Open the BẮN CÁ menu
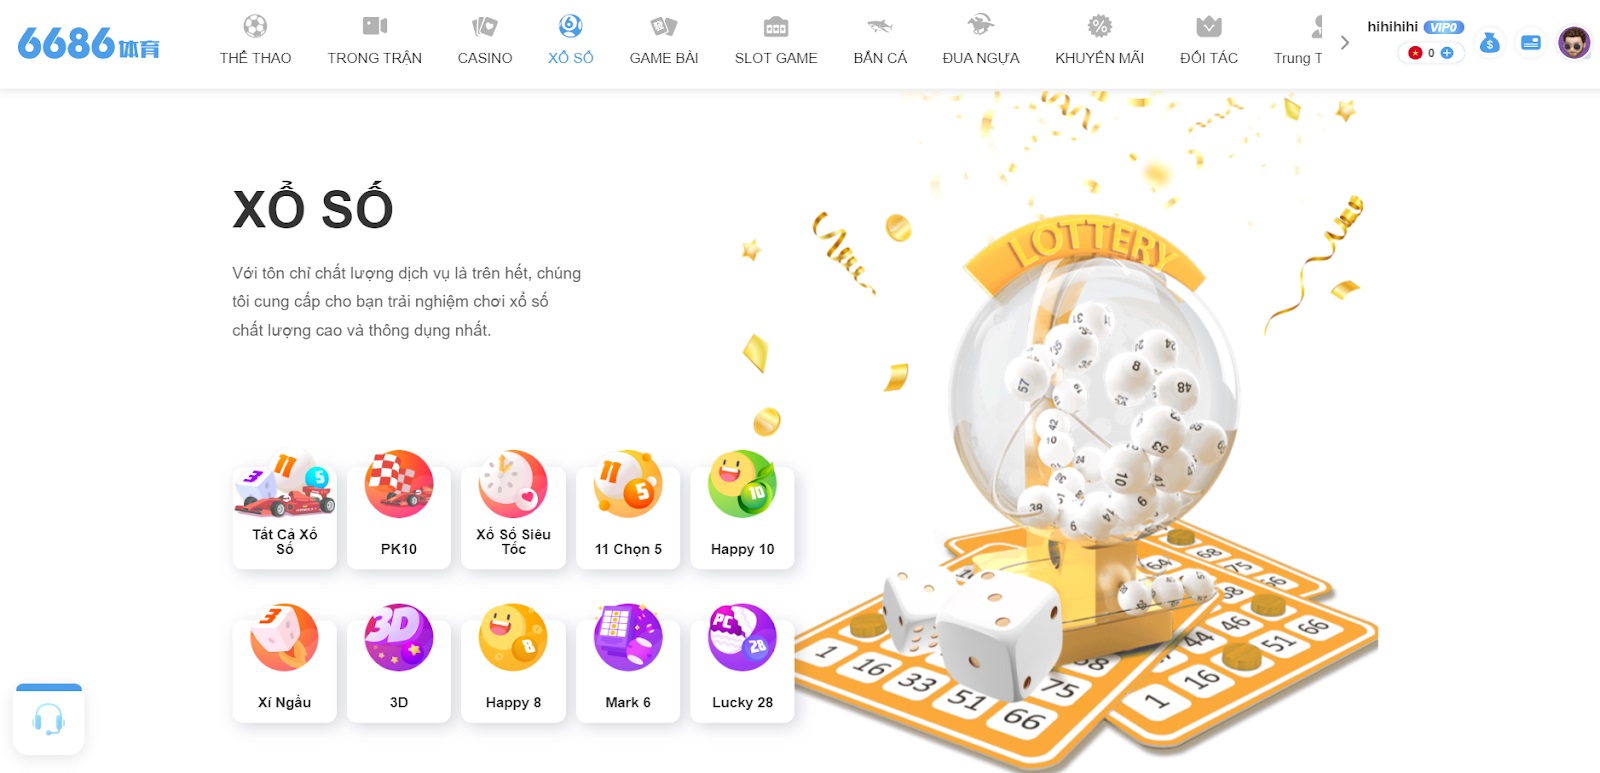 point(880,40)
